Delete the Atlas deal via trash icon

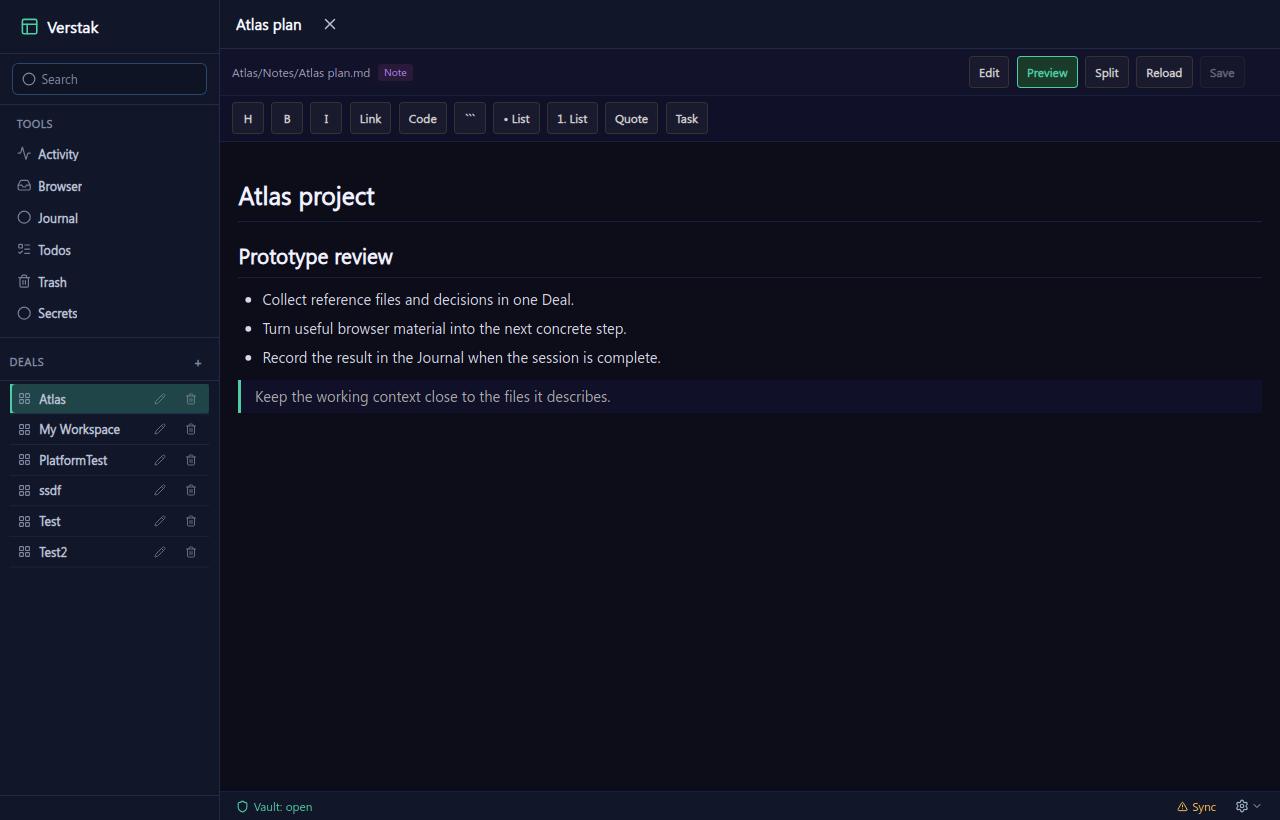pyautogui.click(x=191, y=399)
